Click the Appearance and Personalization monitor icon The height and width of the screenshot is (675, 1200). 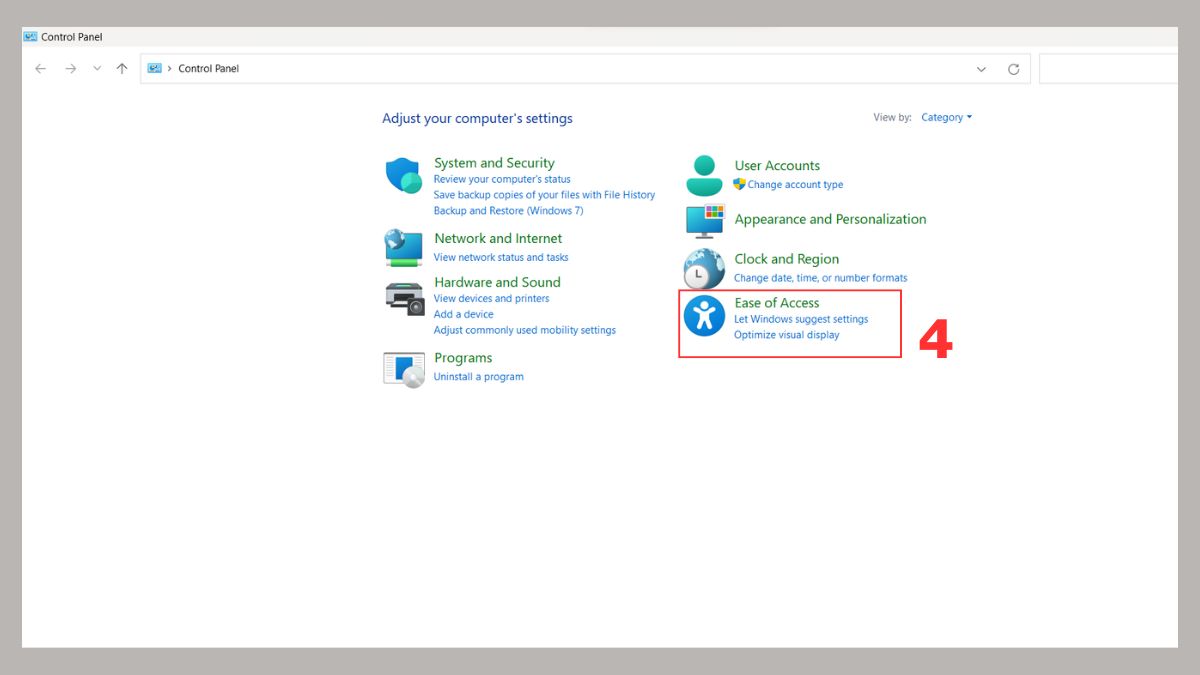[x=704, y=220]
